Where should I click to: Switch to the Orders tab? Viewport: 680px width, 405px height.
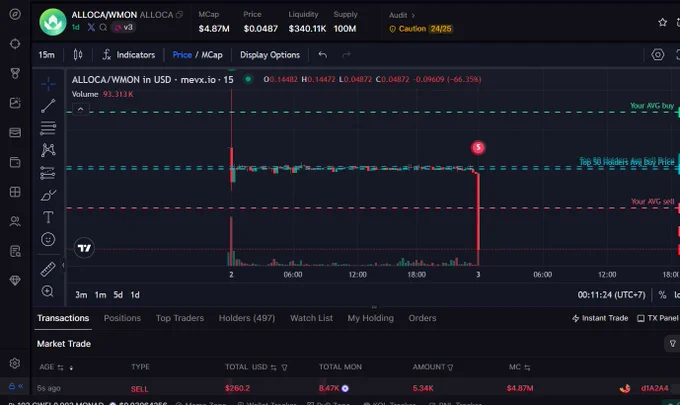[422, 318]
